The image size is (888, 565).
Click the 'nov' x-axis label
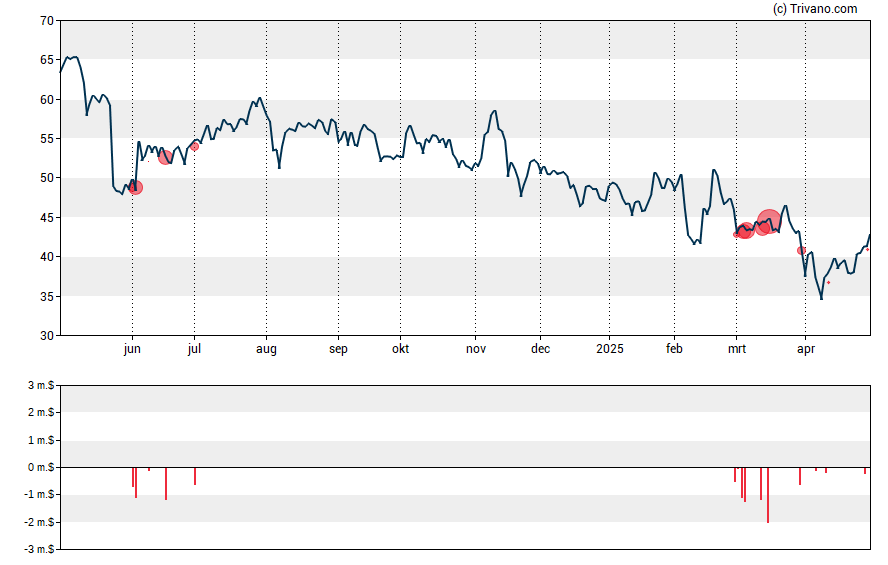pos(476,349)
